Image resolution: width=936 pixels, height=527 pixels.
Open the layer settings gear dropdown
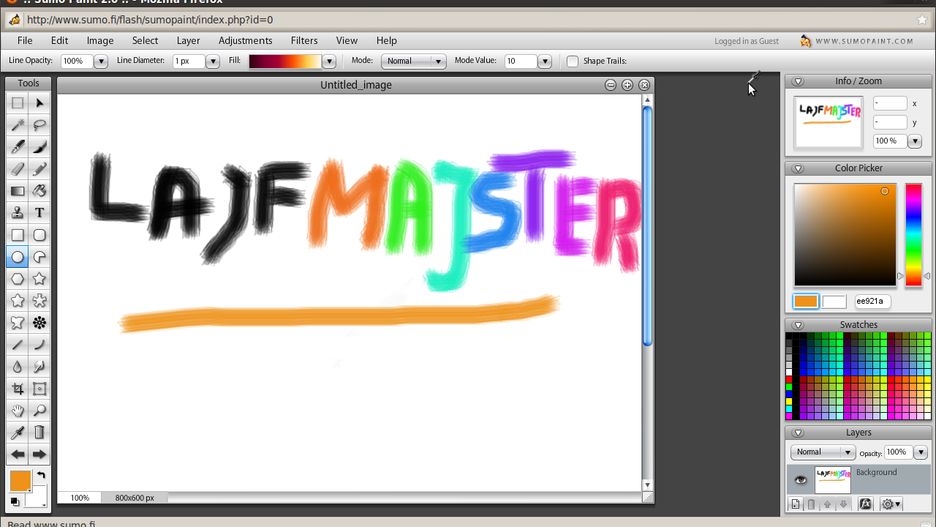coord(891,504)
